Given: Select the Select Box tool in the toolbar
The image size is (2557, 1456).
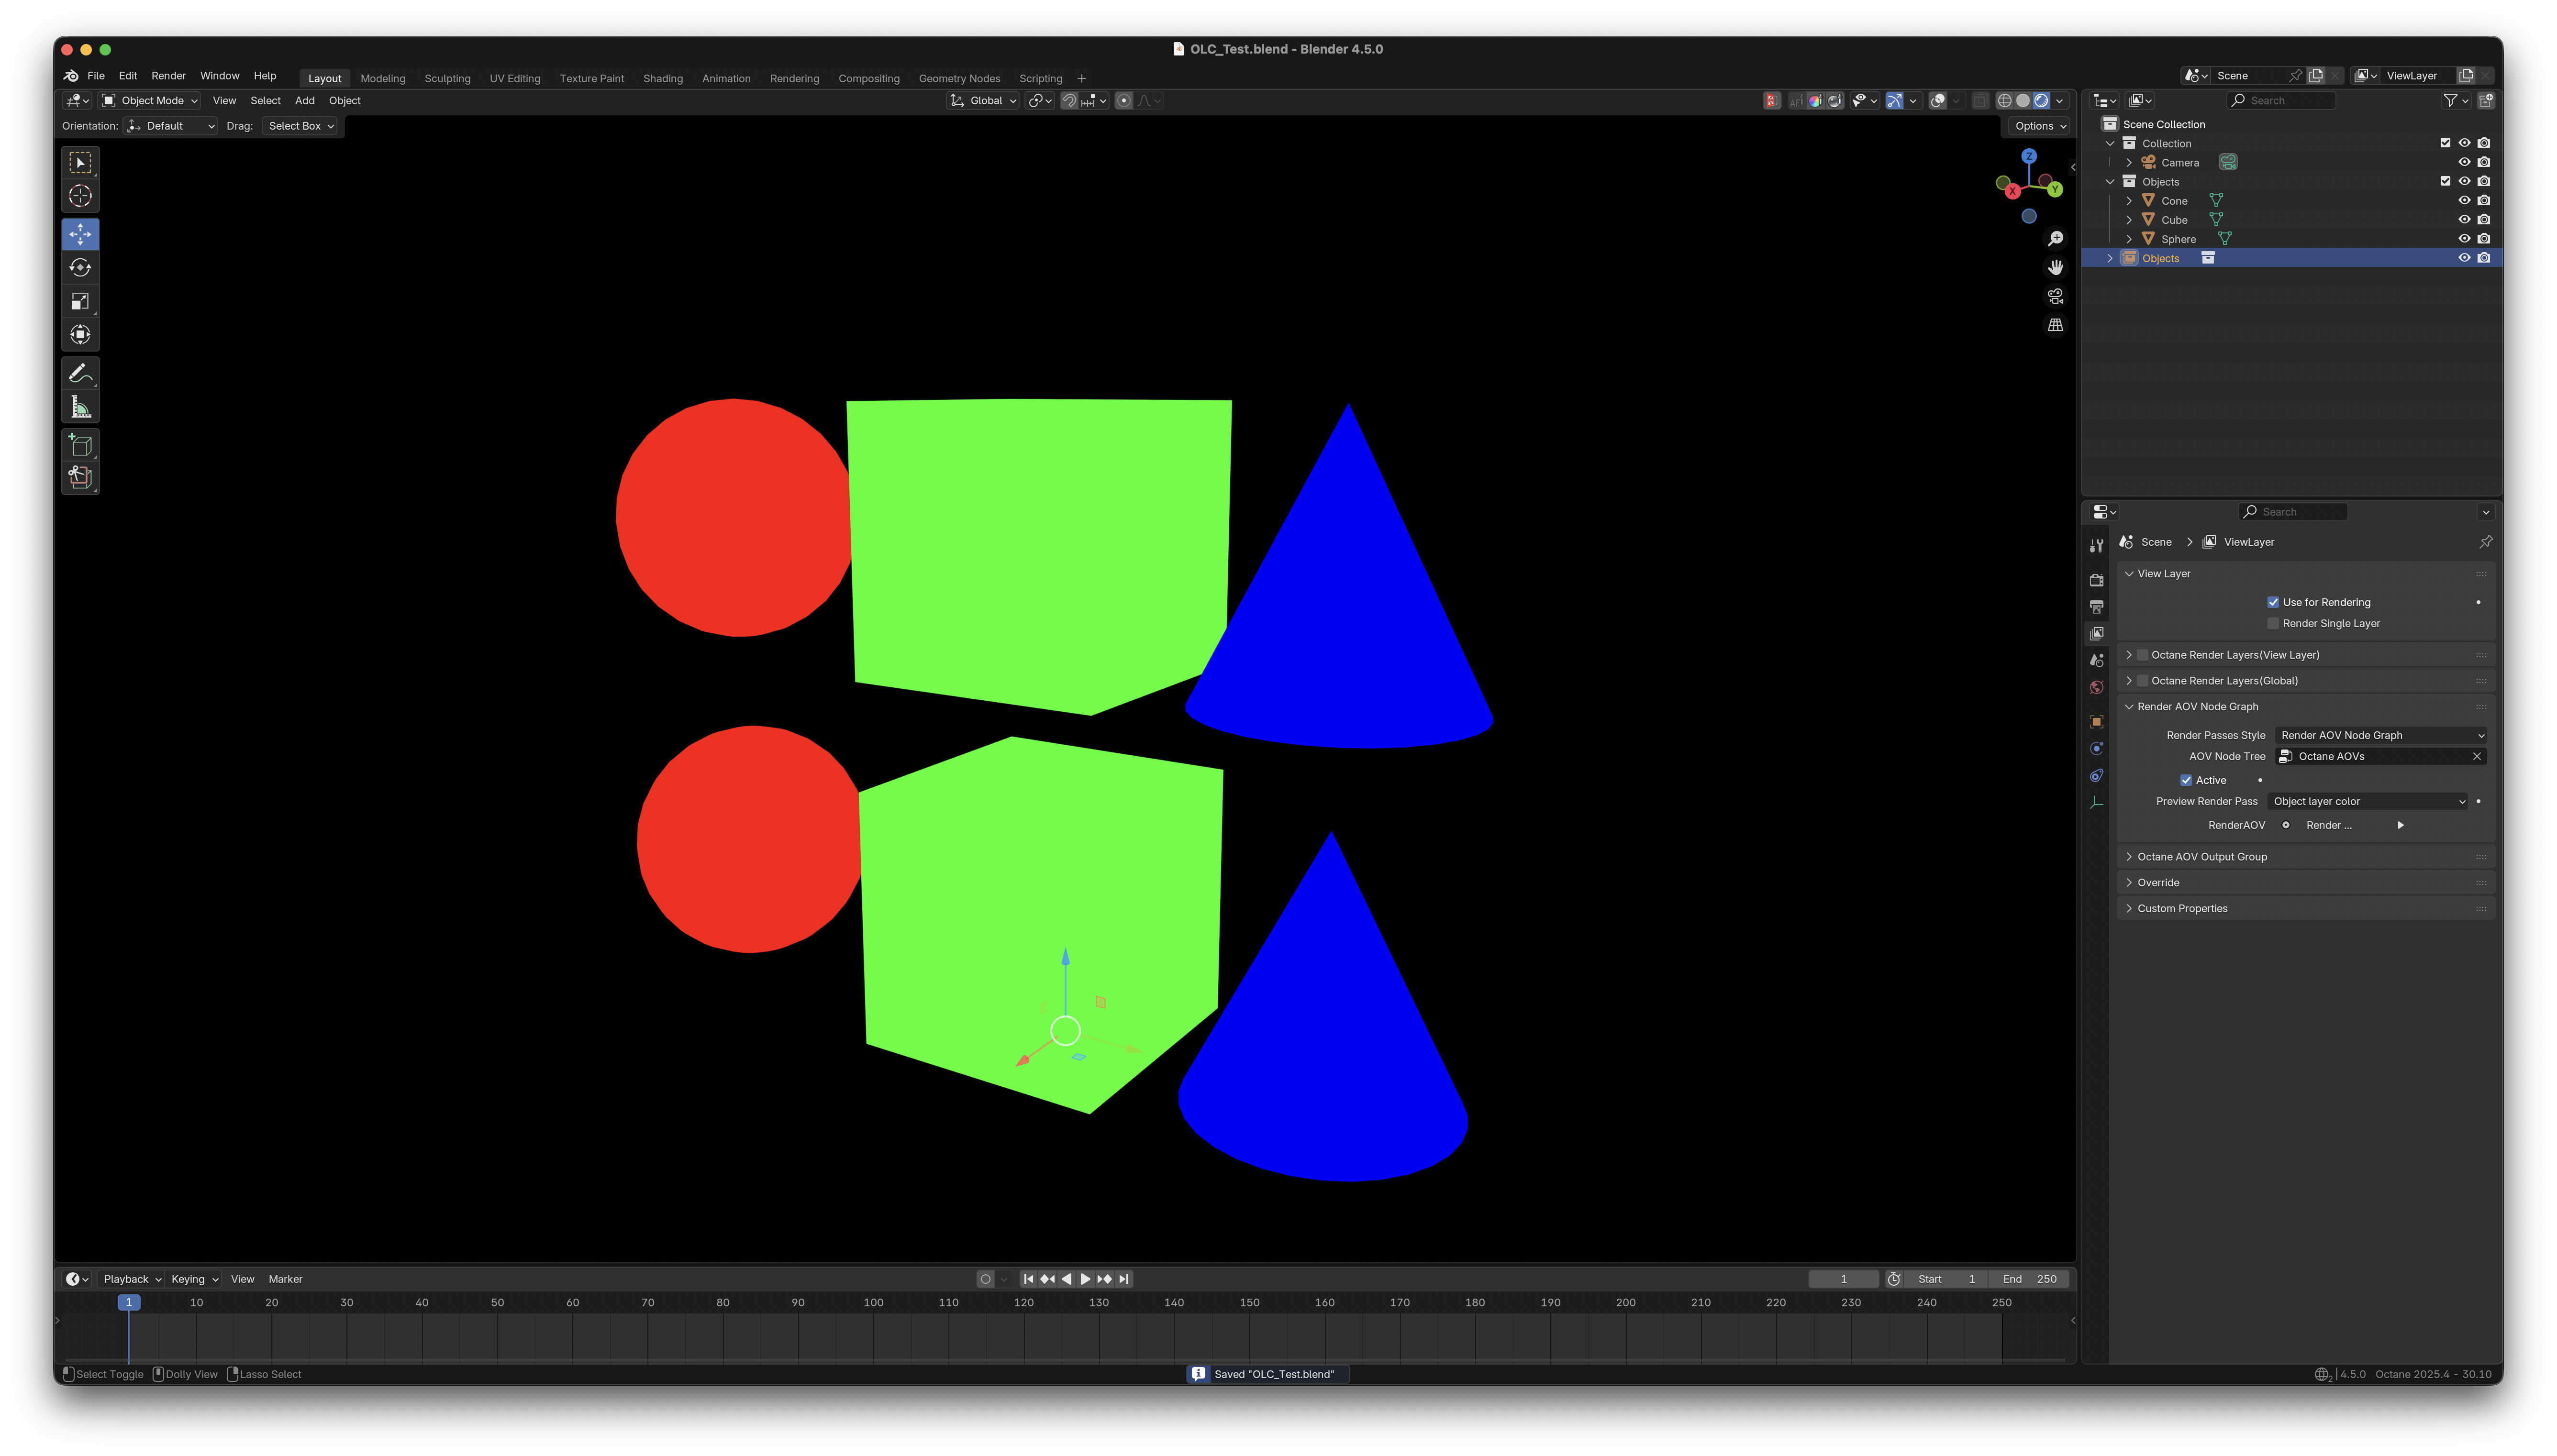Looking at the screenshot, I should tap(80, 163).
